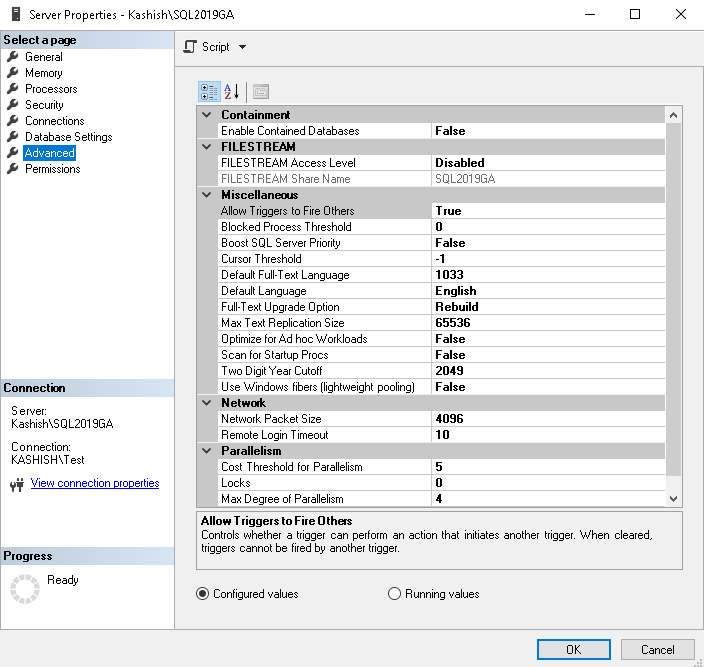Click the wrench icon beside General
The image size is (704, 667).
point(13,57)
